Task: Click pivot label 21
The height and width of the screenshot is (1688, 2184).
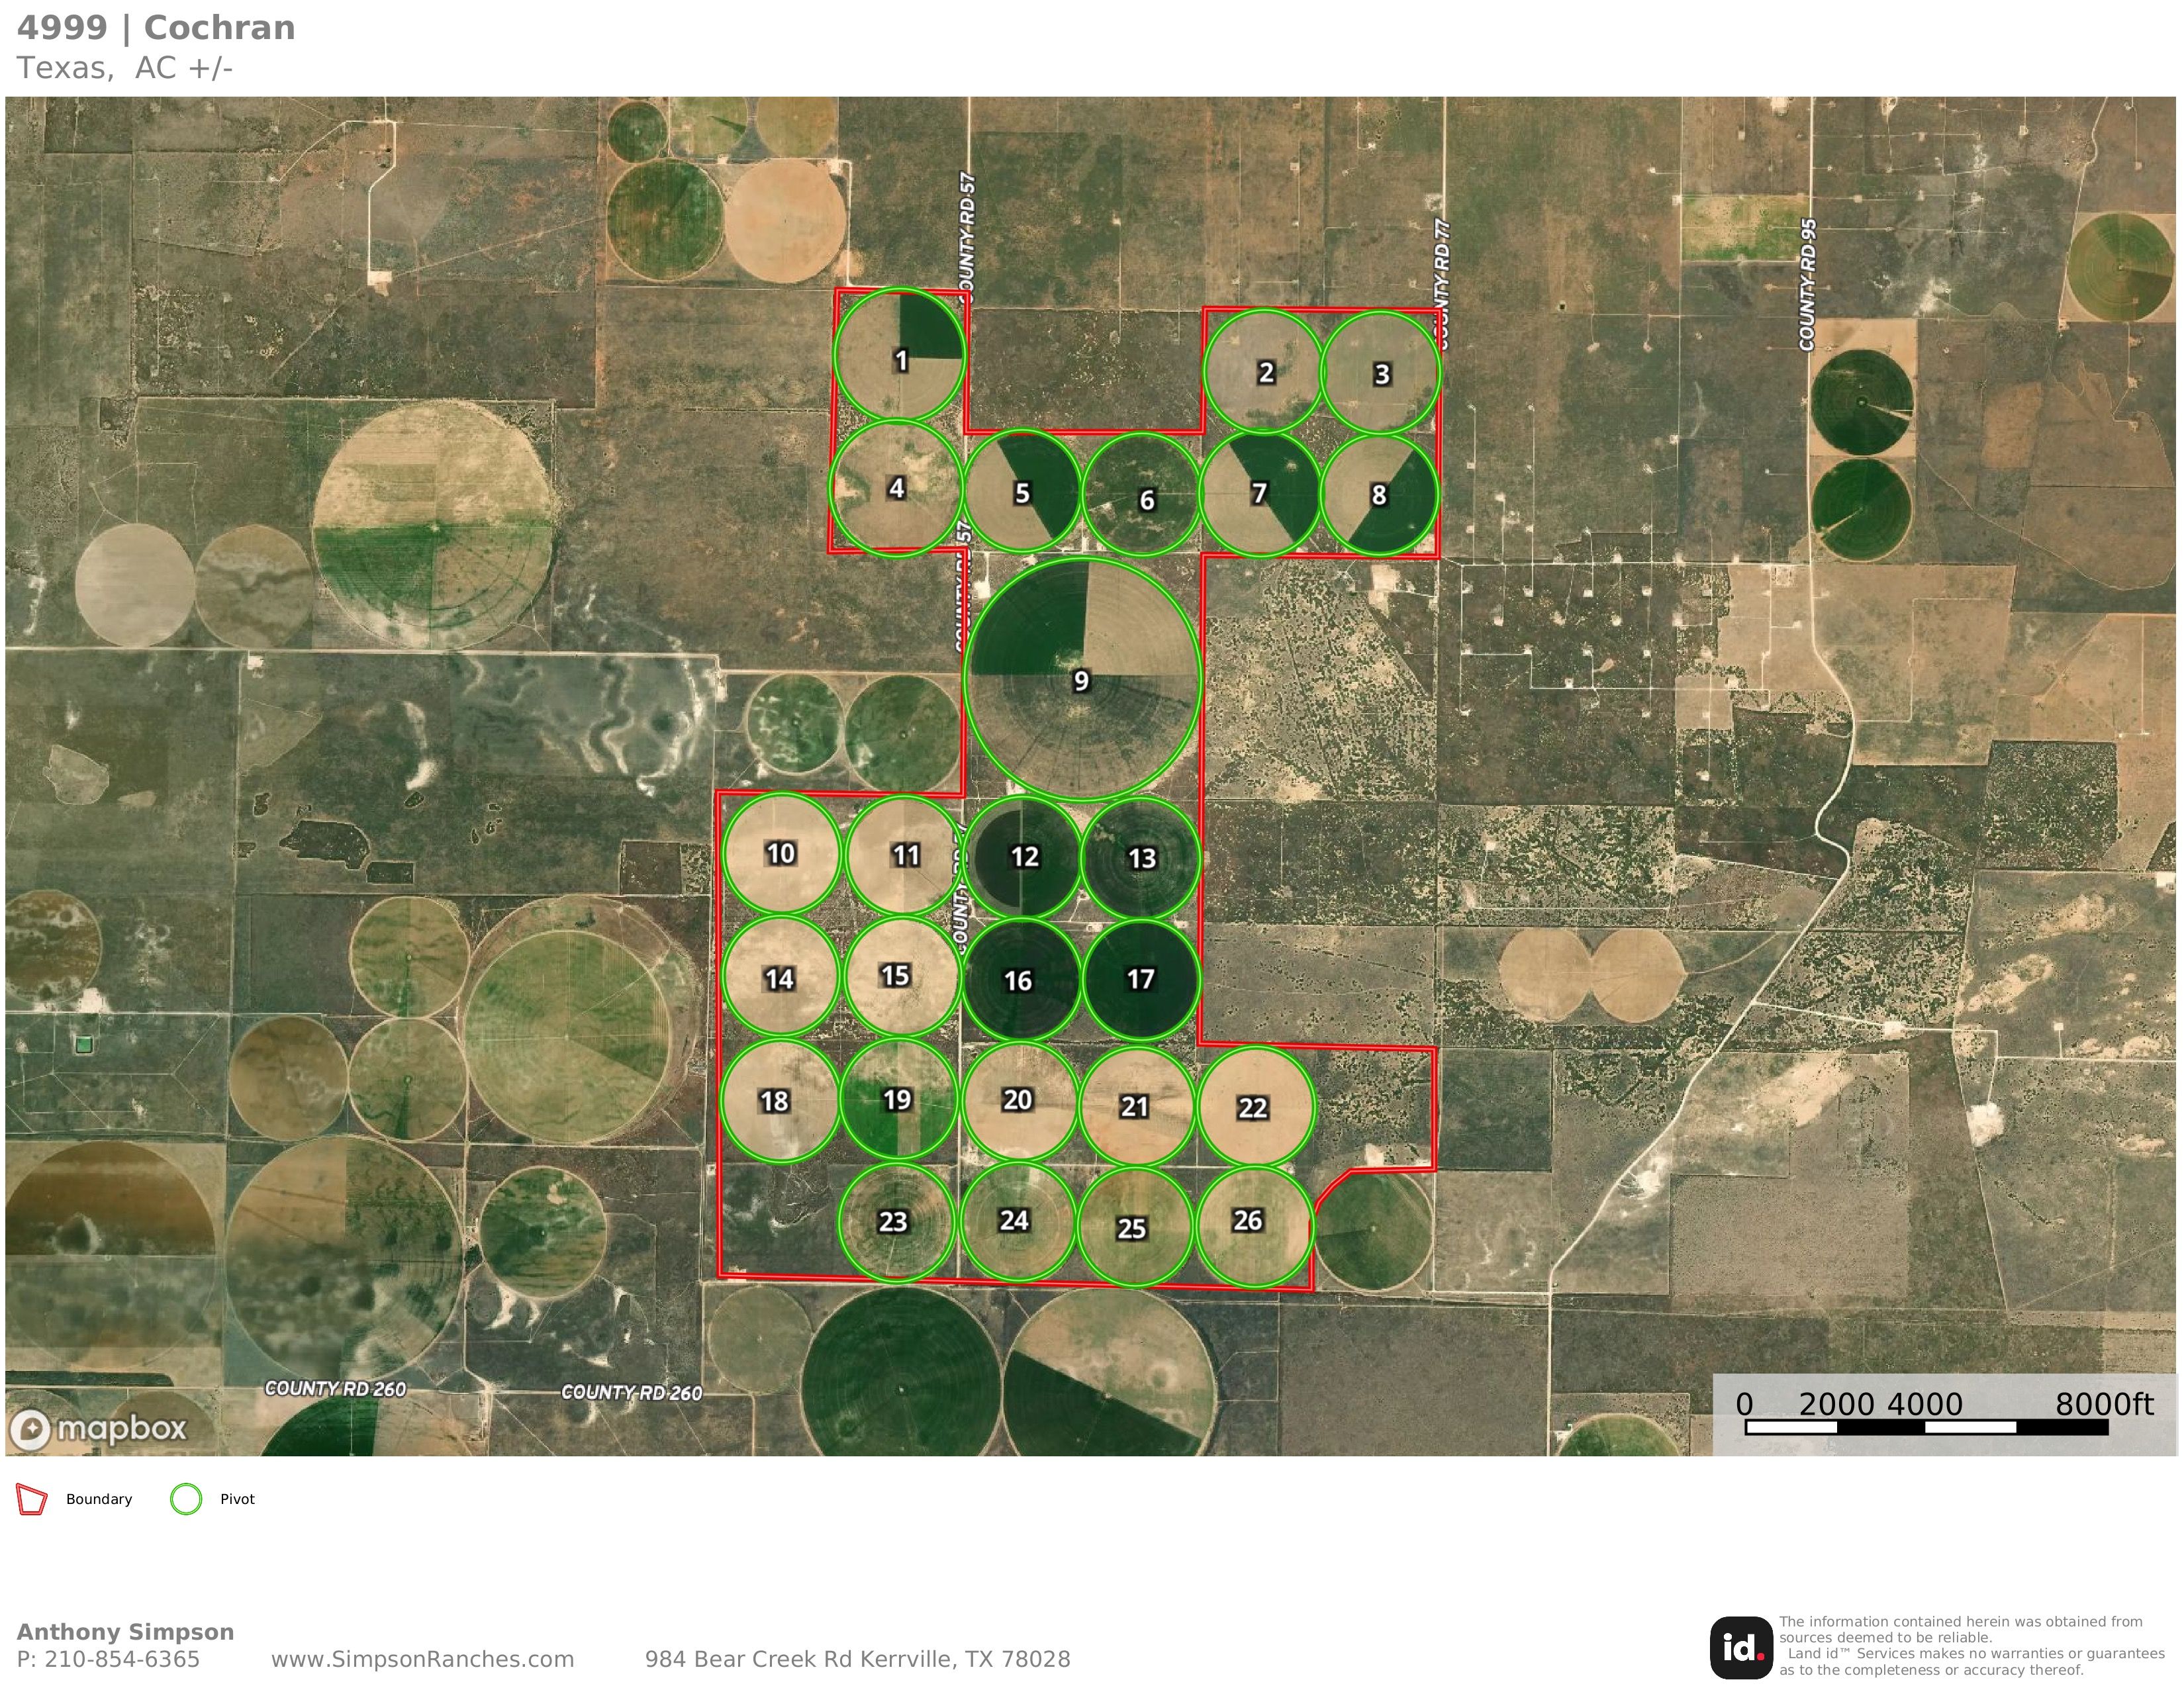Action: 1134,1107
